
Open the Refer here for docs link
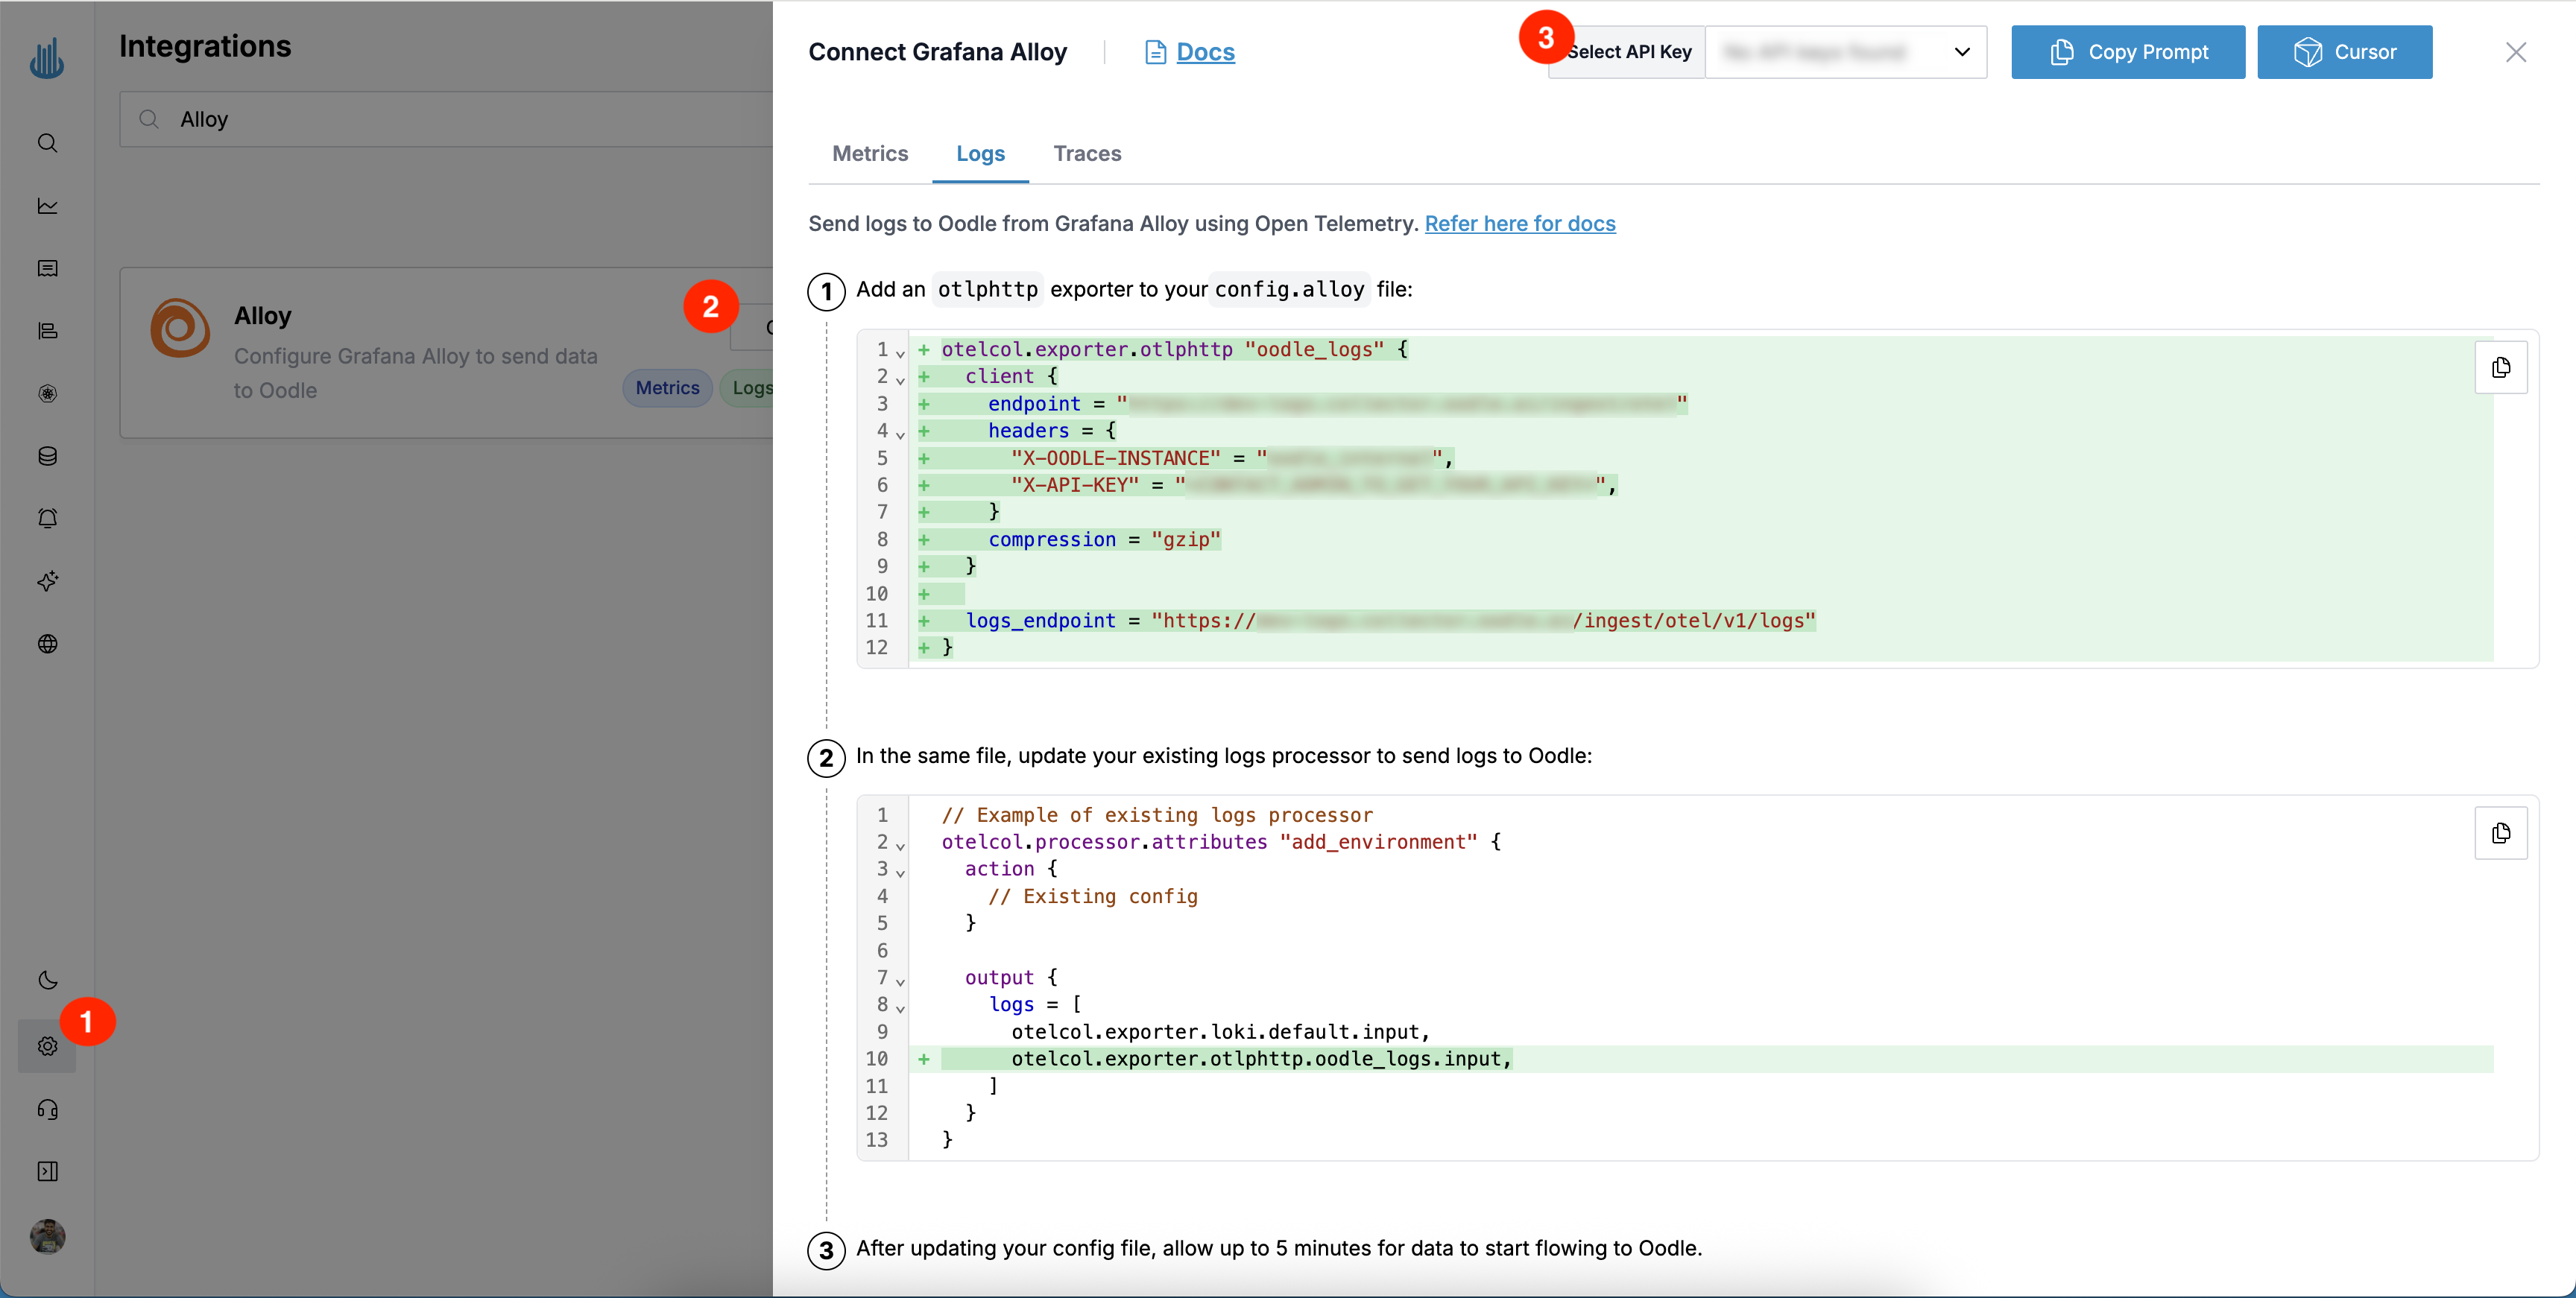click(x=1519, y=223)
